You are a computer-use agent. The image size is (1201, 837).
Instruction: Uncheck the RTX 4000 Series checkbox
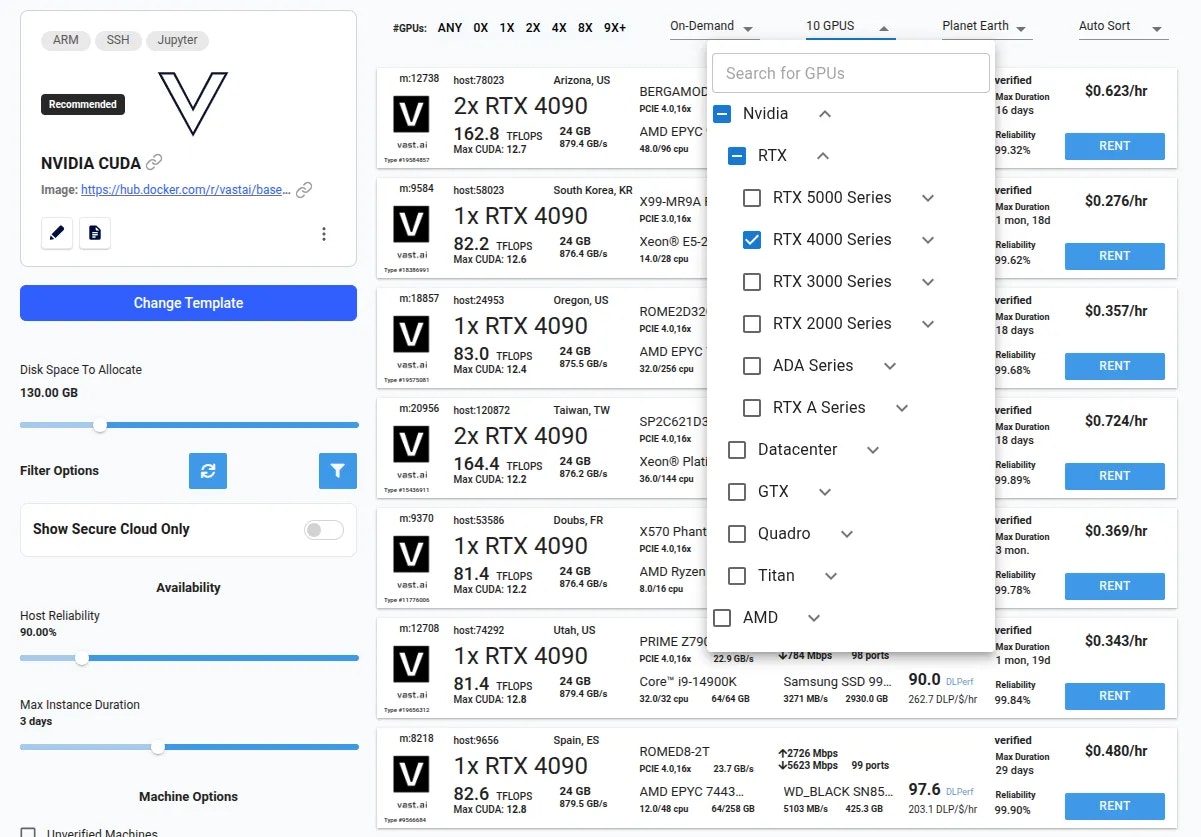tap(751, 239)
